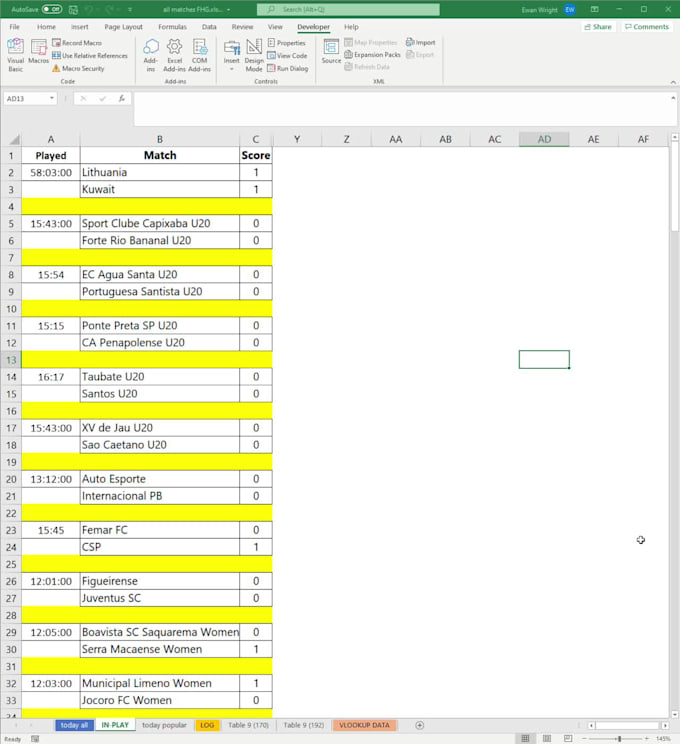
Task: Click the Save icon in title bar
Action: 73,9
